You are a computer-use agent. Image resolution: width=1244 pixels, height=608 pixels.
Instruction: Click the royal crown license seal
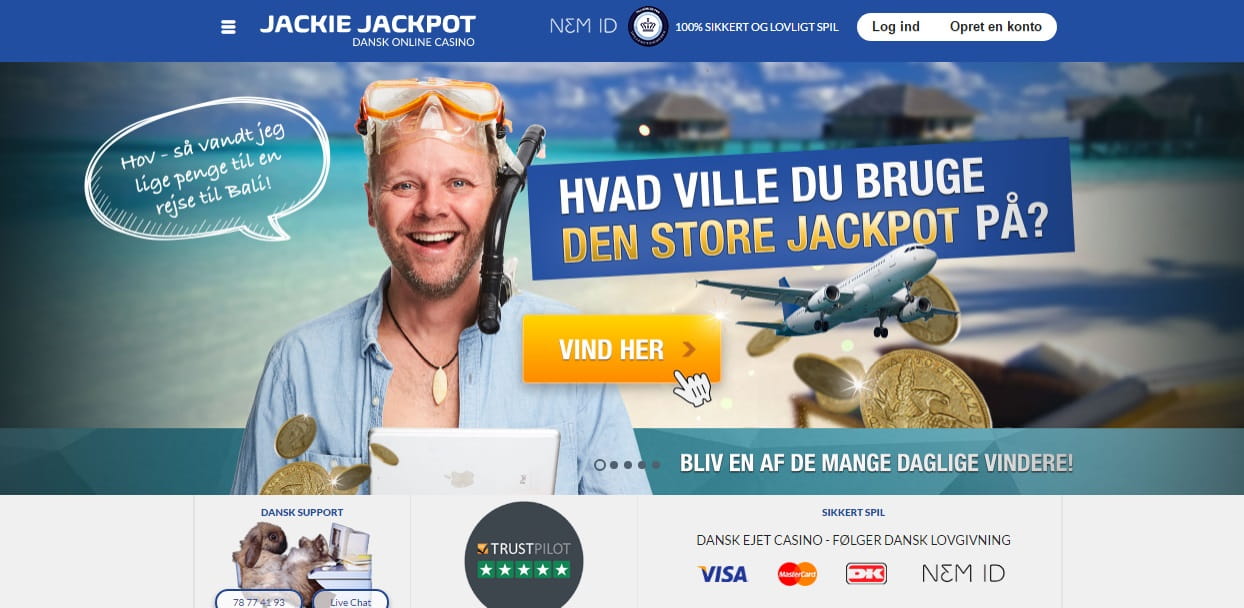coord(648,27)
